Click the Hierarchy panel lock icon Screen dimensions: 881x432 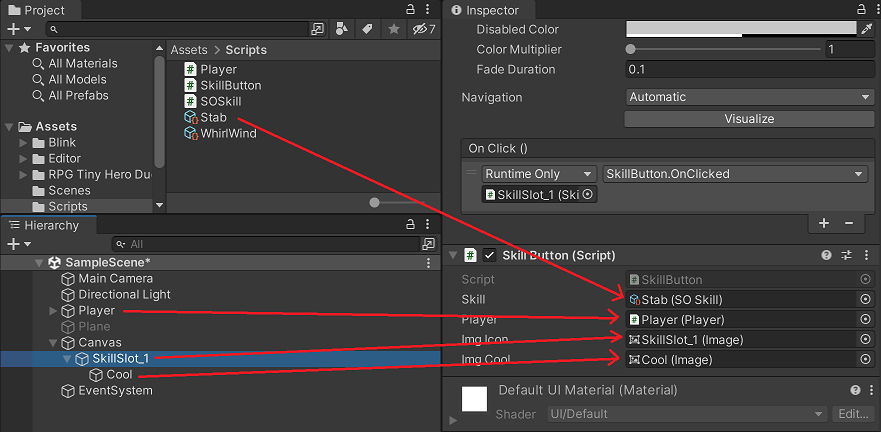411,225
